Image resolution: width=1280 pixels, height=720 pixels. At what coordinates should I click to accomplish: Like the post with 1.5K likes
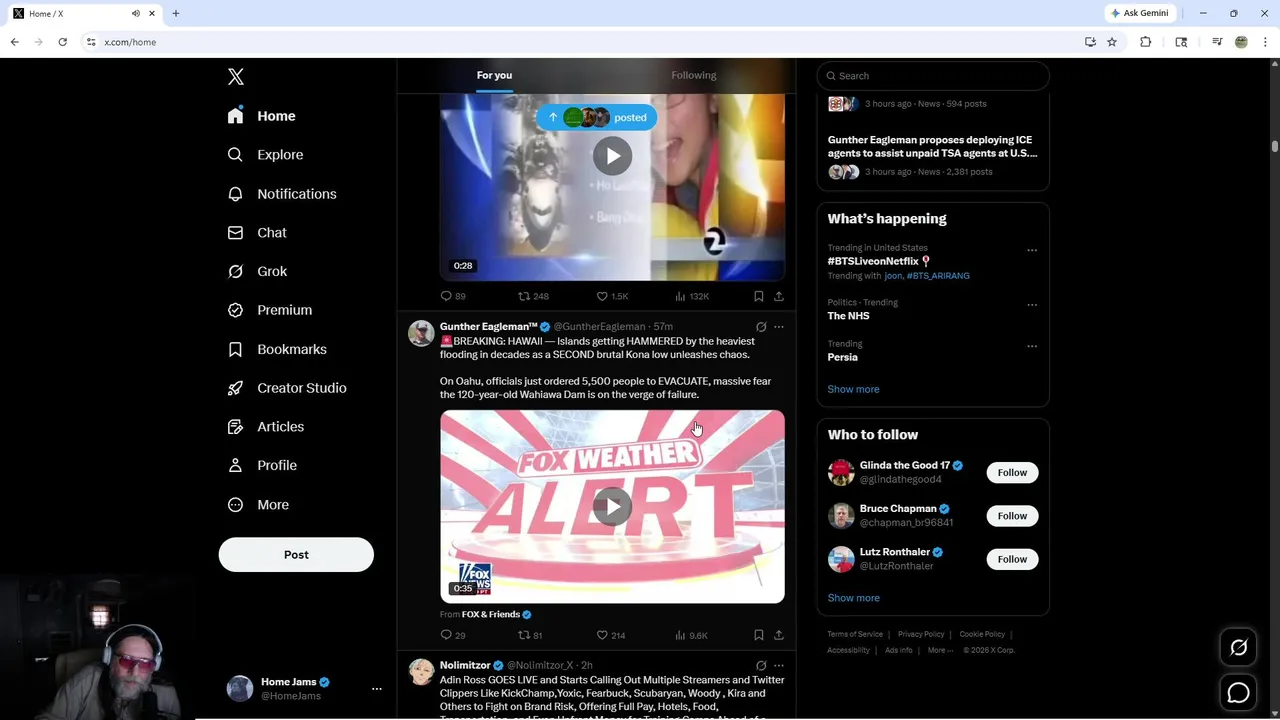[612, 296]
